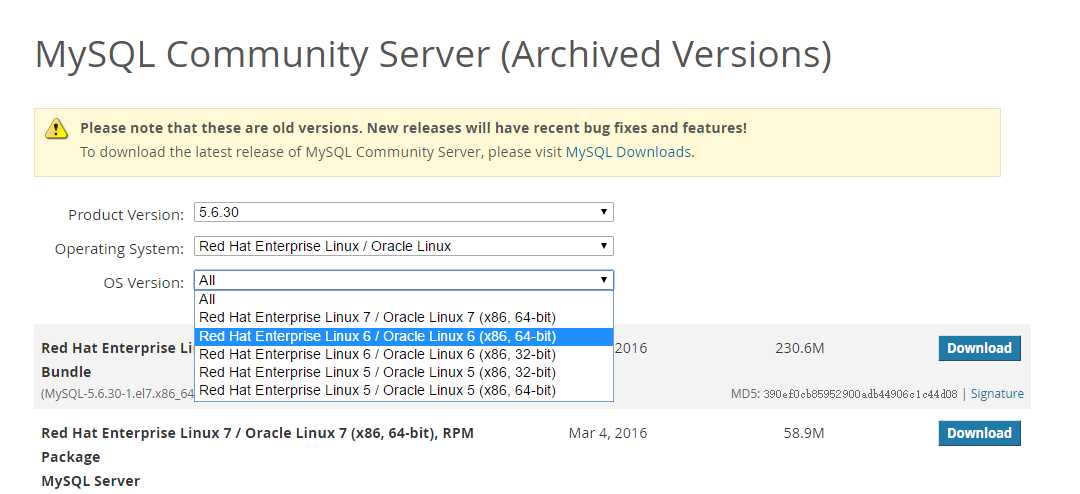Download the 58.9M MySQL Server package

click(979, 433)
